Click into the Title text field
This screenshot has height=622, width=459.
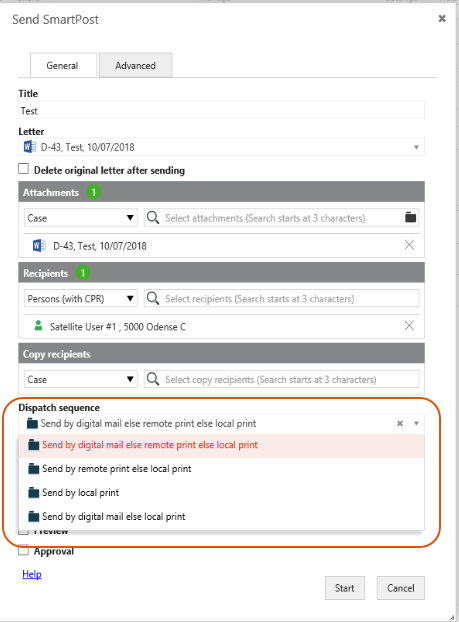tap(221, 111)
